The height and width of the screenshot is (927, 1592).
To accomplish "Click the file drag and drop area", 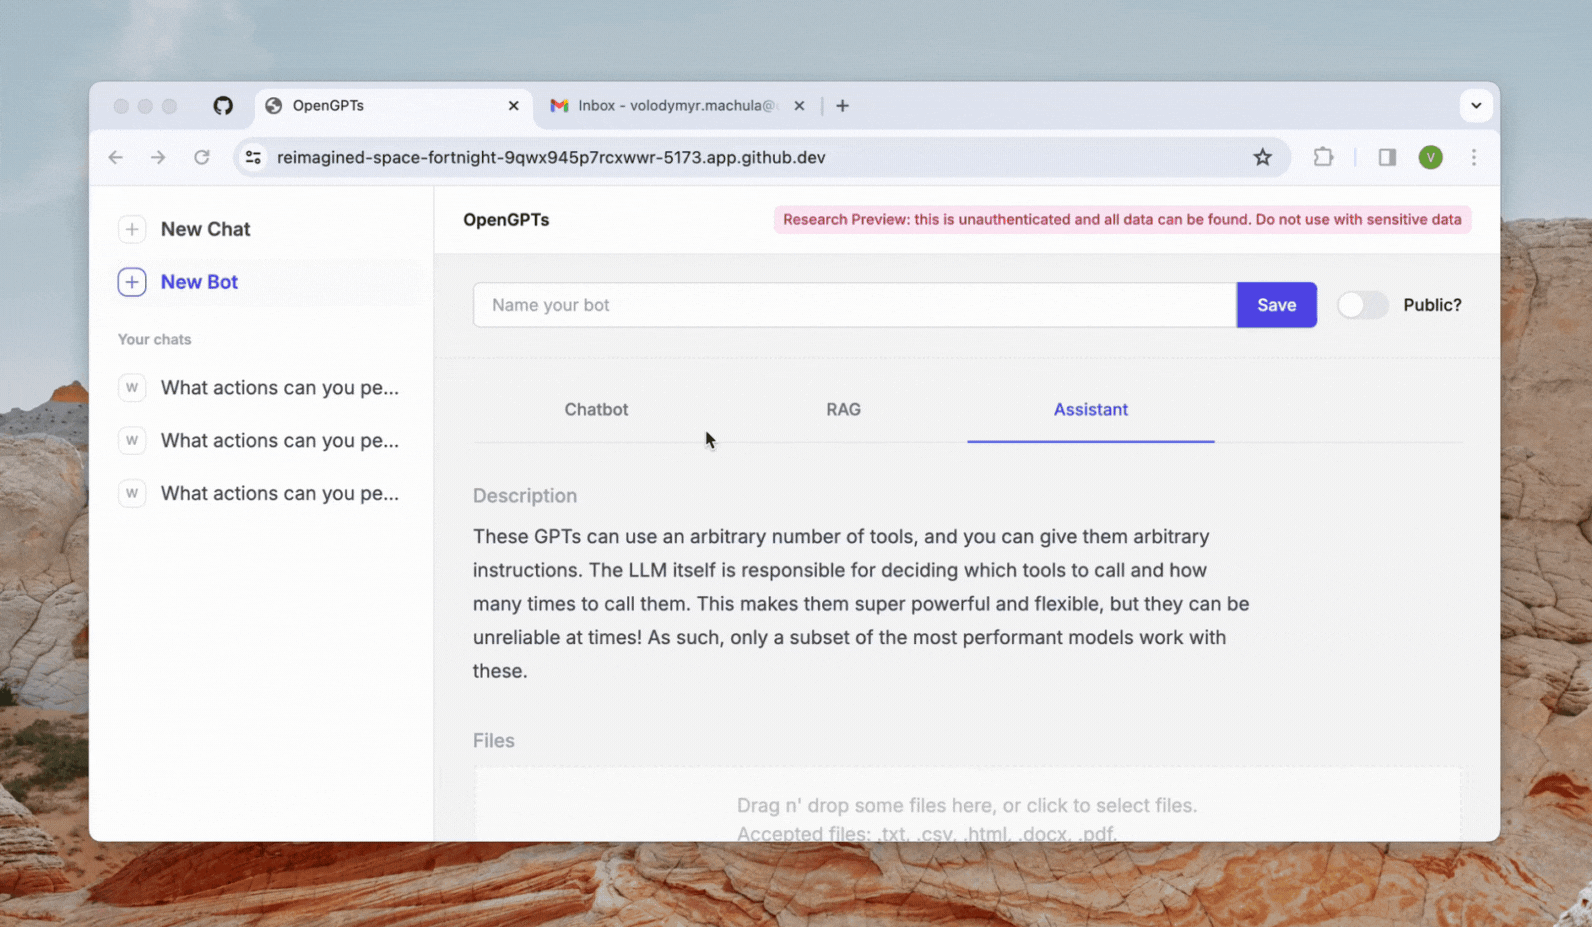I will [967, 805].
